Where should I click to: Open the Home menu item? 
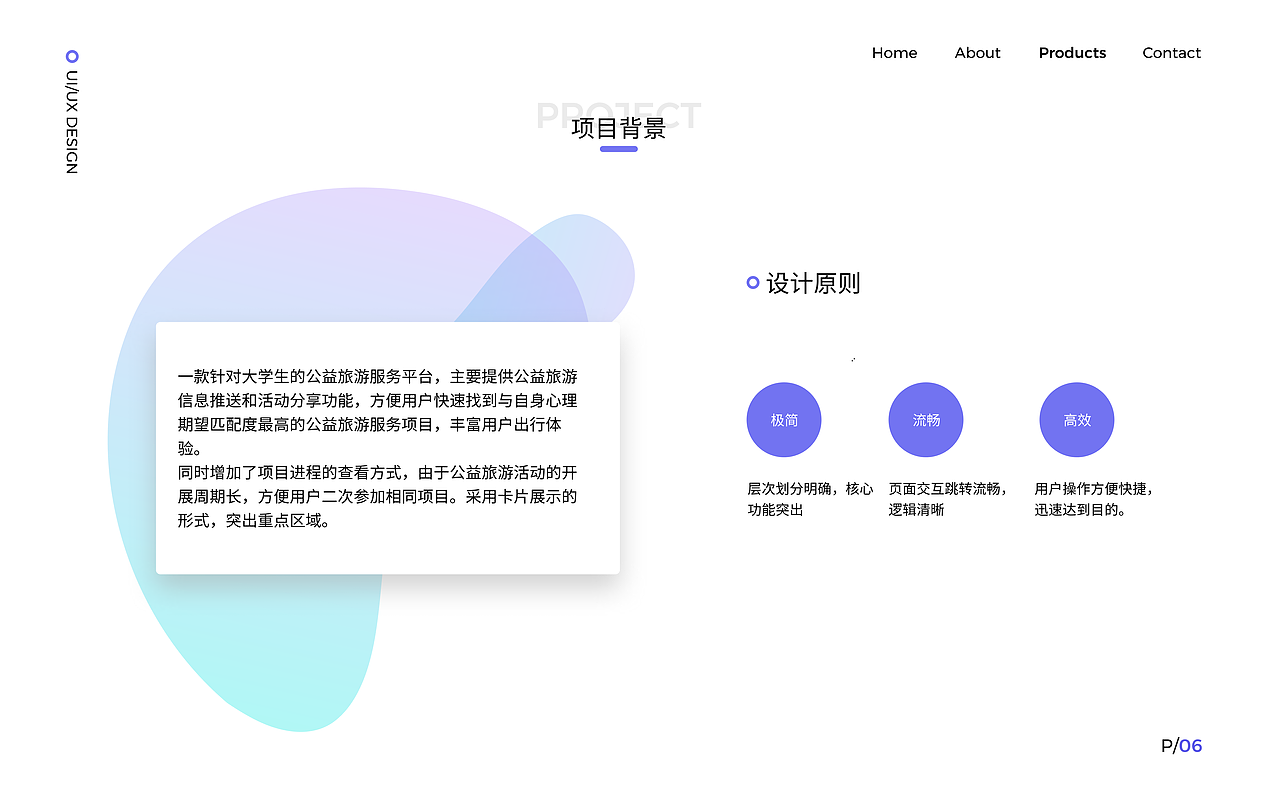click(894, 53)
